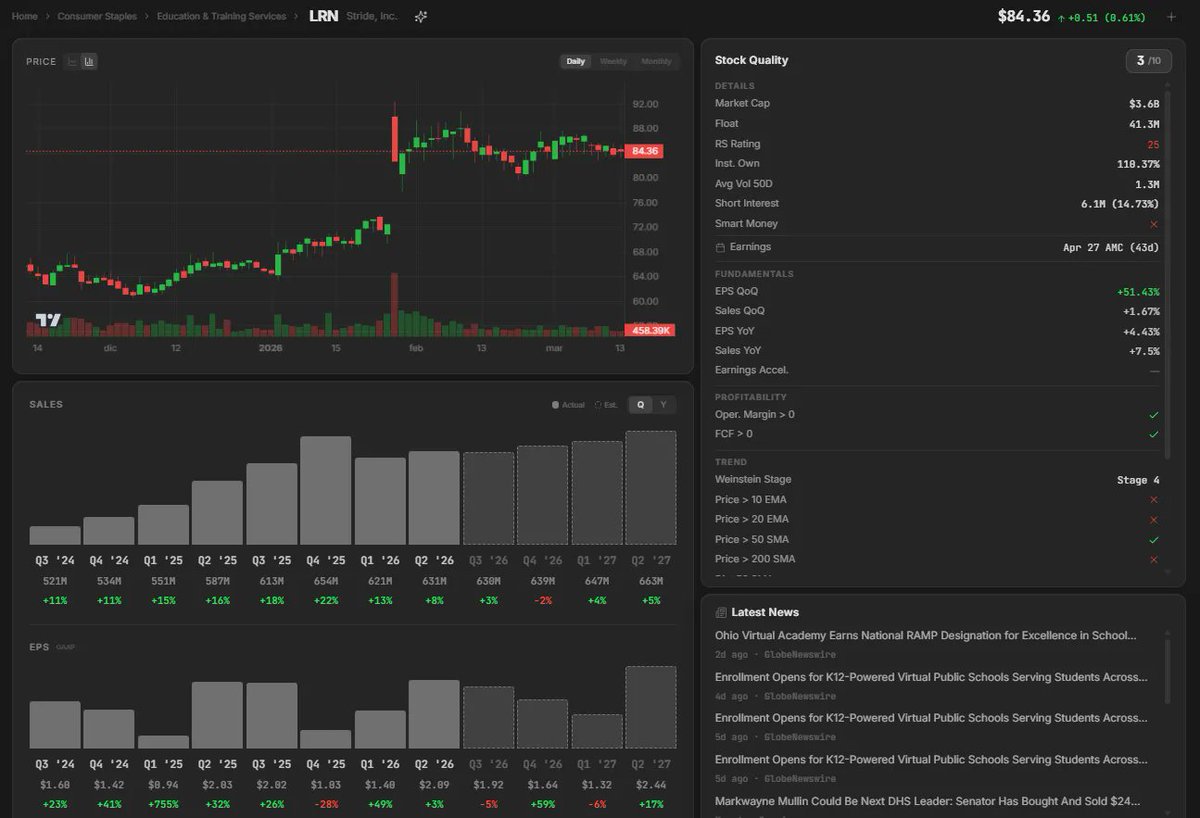The width and height of the screenshot is (1200, 818).
Task: Switch Sales chart to yearly using Y toggle
Action: [666, 404]
